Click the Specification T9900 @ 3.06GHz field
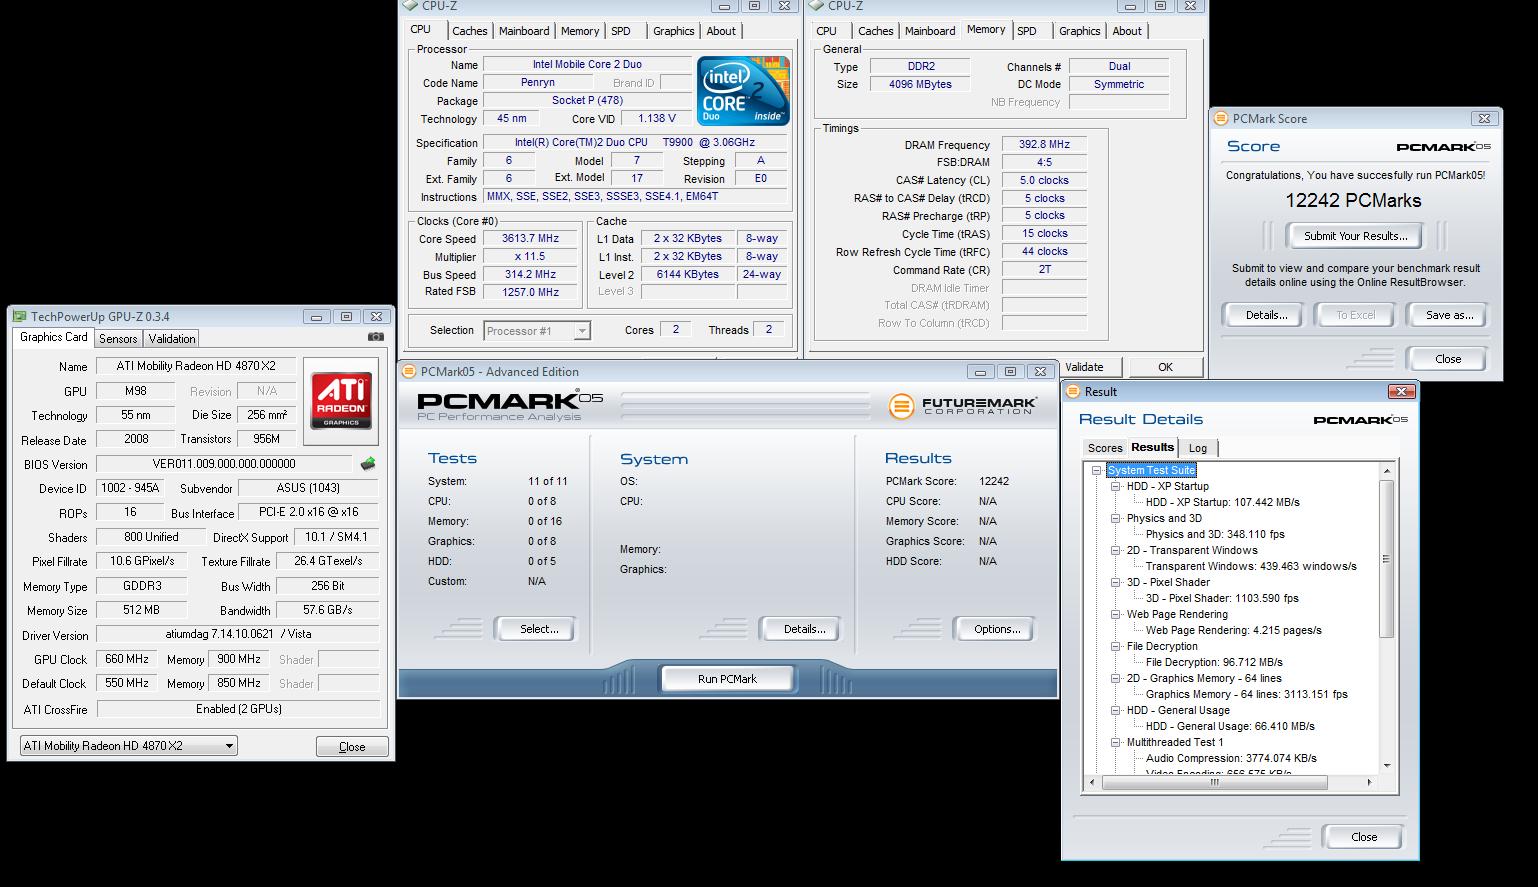 point(635,143)
